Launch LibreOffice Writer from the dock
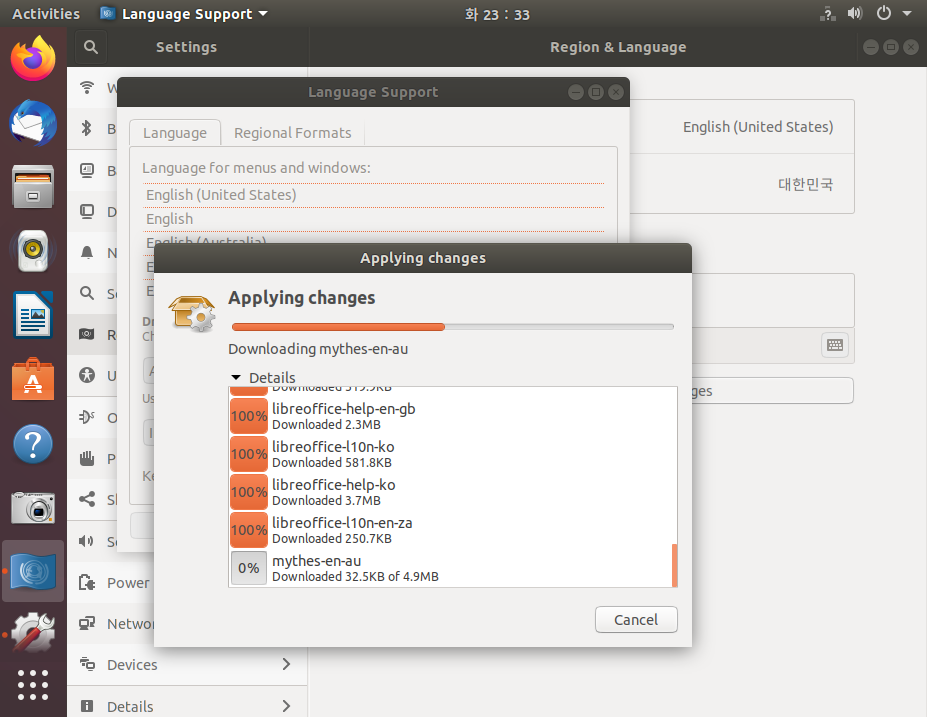Viewport: 927px width, 717px height. [33, 315]
